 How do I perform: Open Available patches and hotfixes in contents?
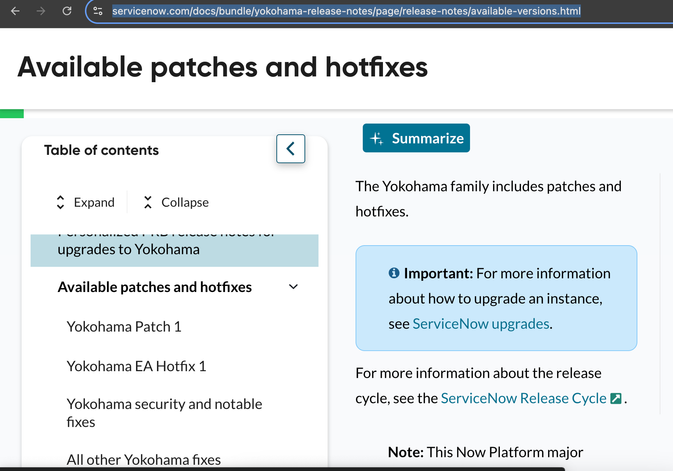coord(155,287)
